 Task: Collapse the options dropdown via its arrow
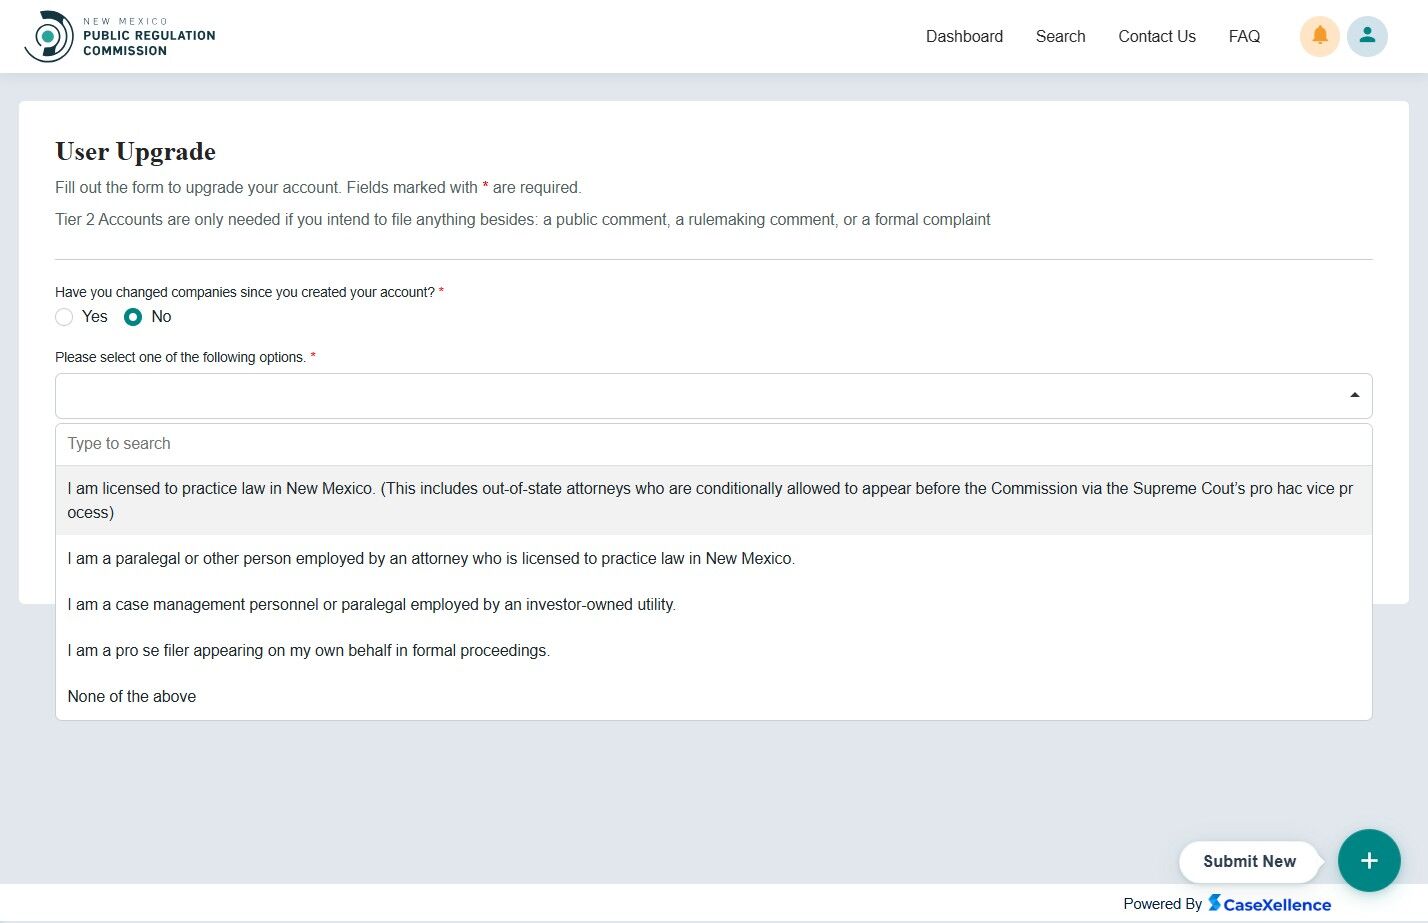1355,394
